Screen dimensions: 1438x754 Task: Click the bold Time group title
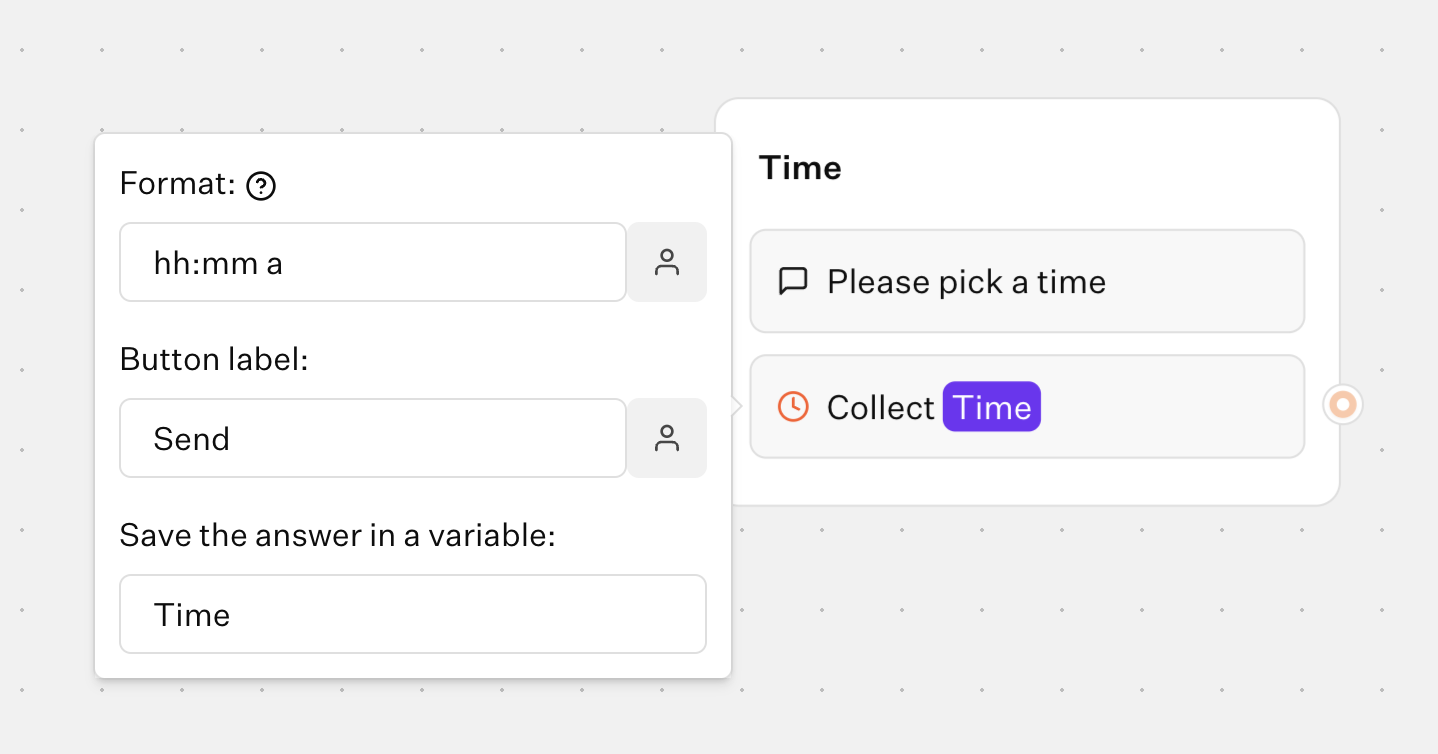(800, 168)
